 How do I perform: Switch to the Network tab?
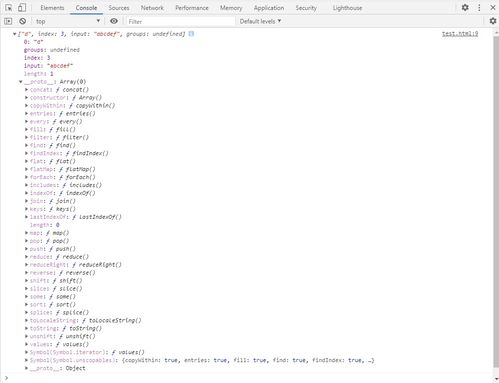152,8
